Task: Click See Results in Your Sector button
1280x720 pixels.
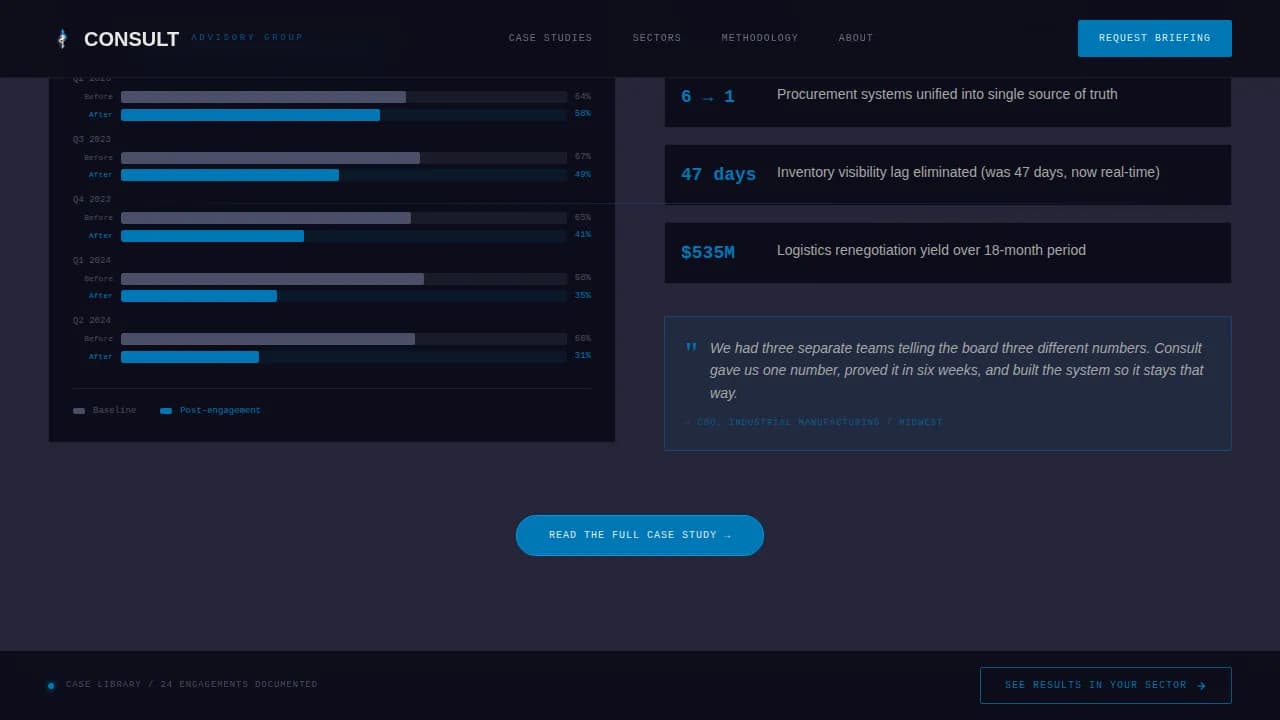Action: pos(1105,685)
